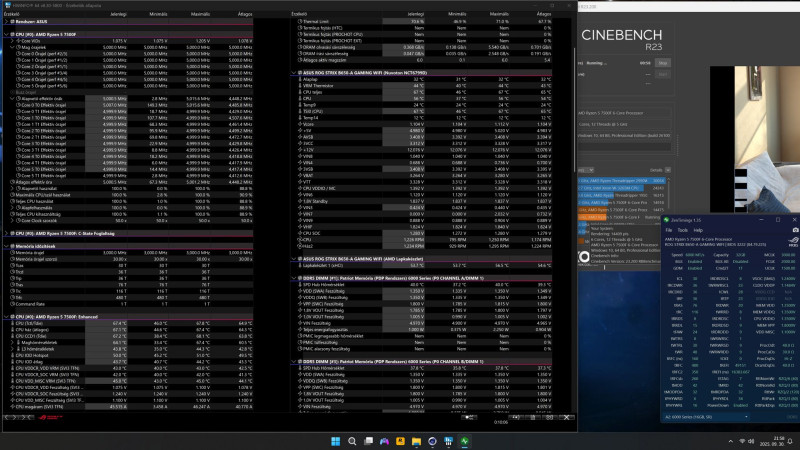Click the HWiNFO bottom toolbar close X icon
Viewport: 800px width, 450px height.
point(566,417)
